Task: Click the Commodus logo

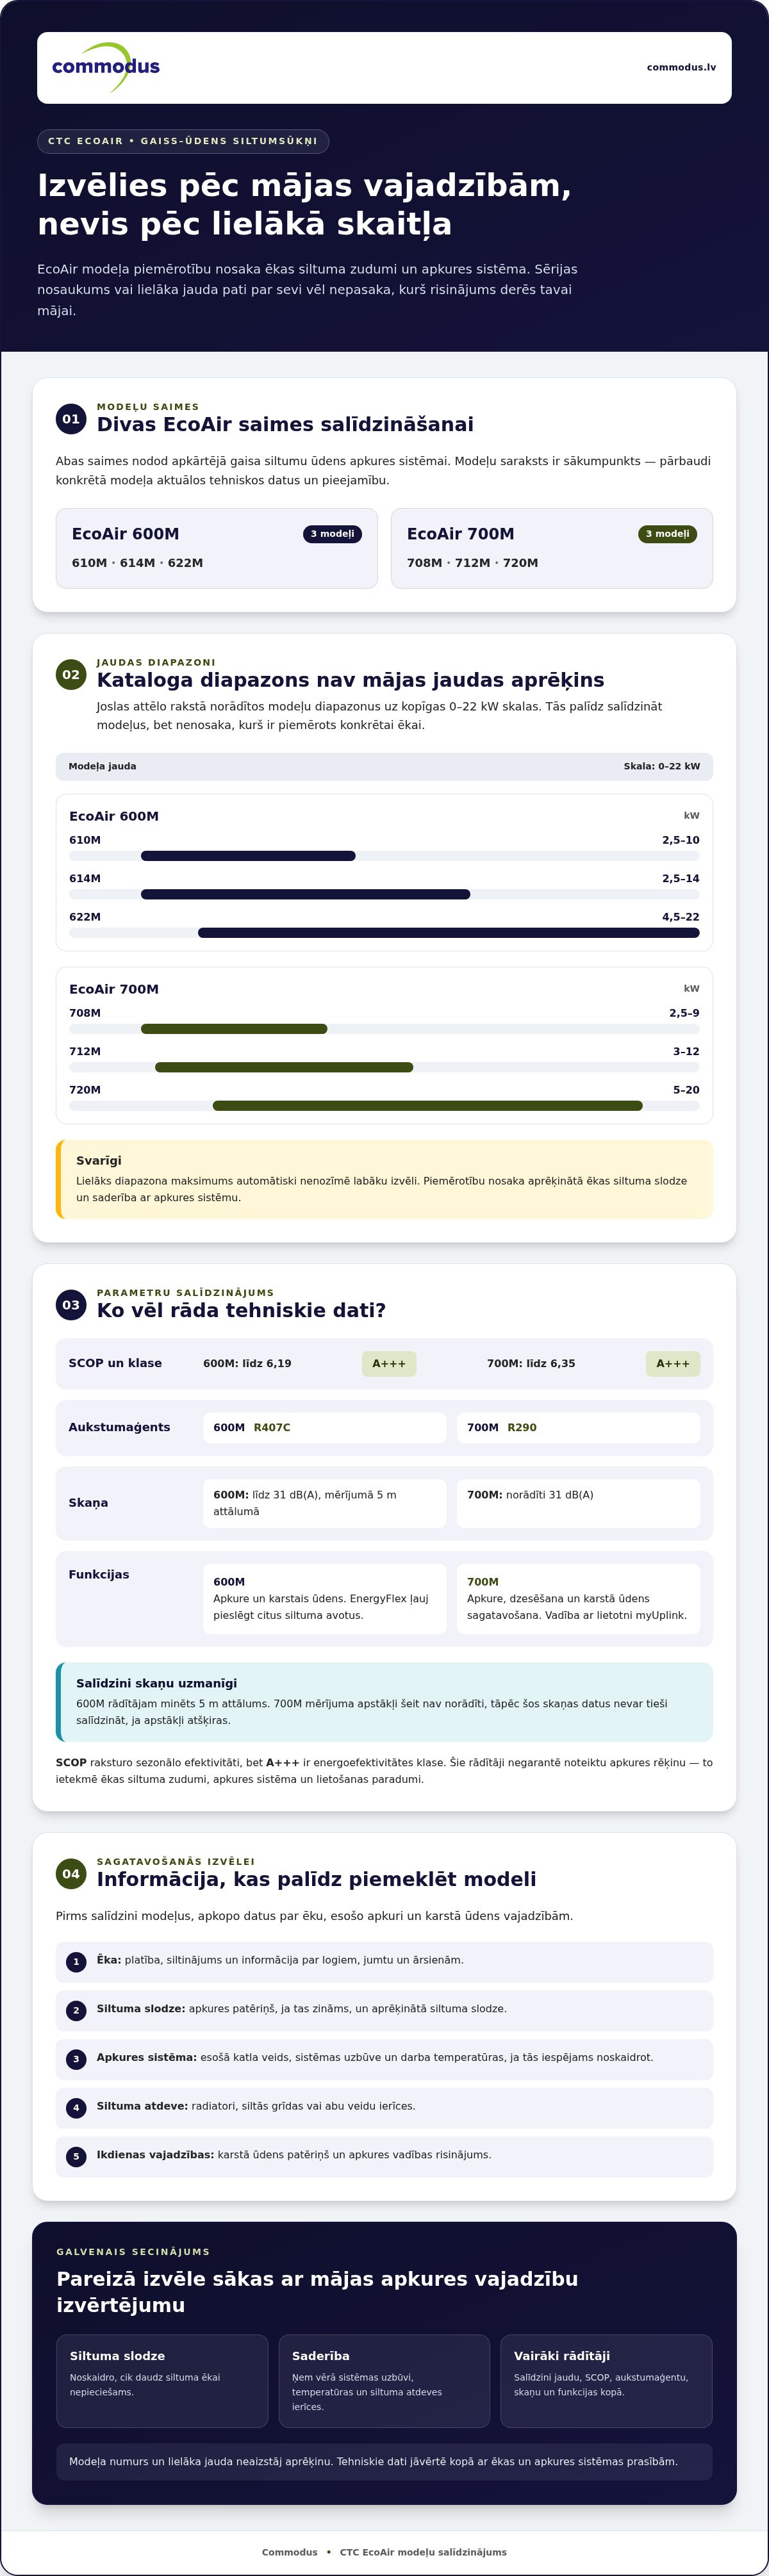Action: coord(106,67)
